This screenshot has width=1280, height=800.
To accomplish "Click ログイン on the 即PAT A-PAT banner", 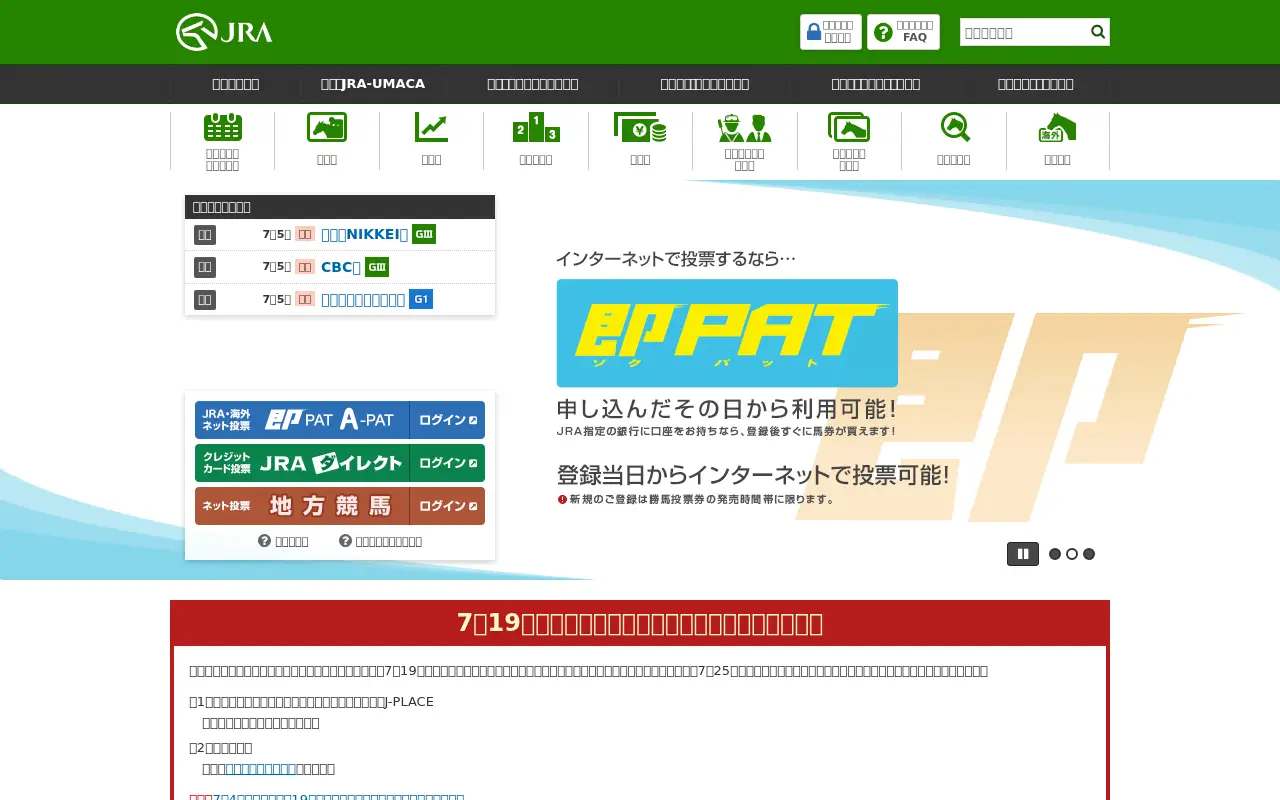I will click(447, 420).
